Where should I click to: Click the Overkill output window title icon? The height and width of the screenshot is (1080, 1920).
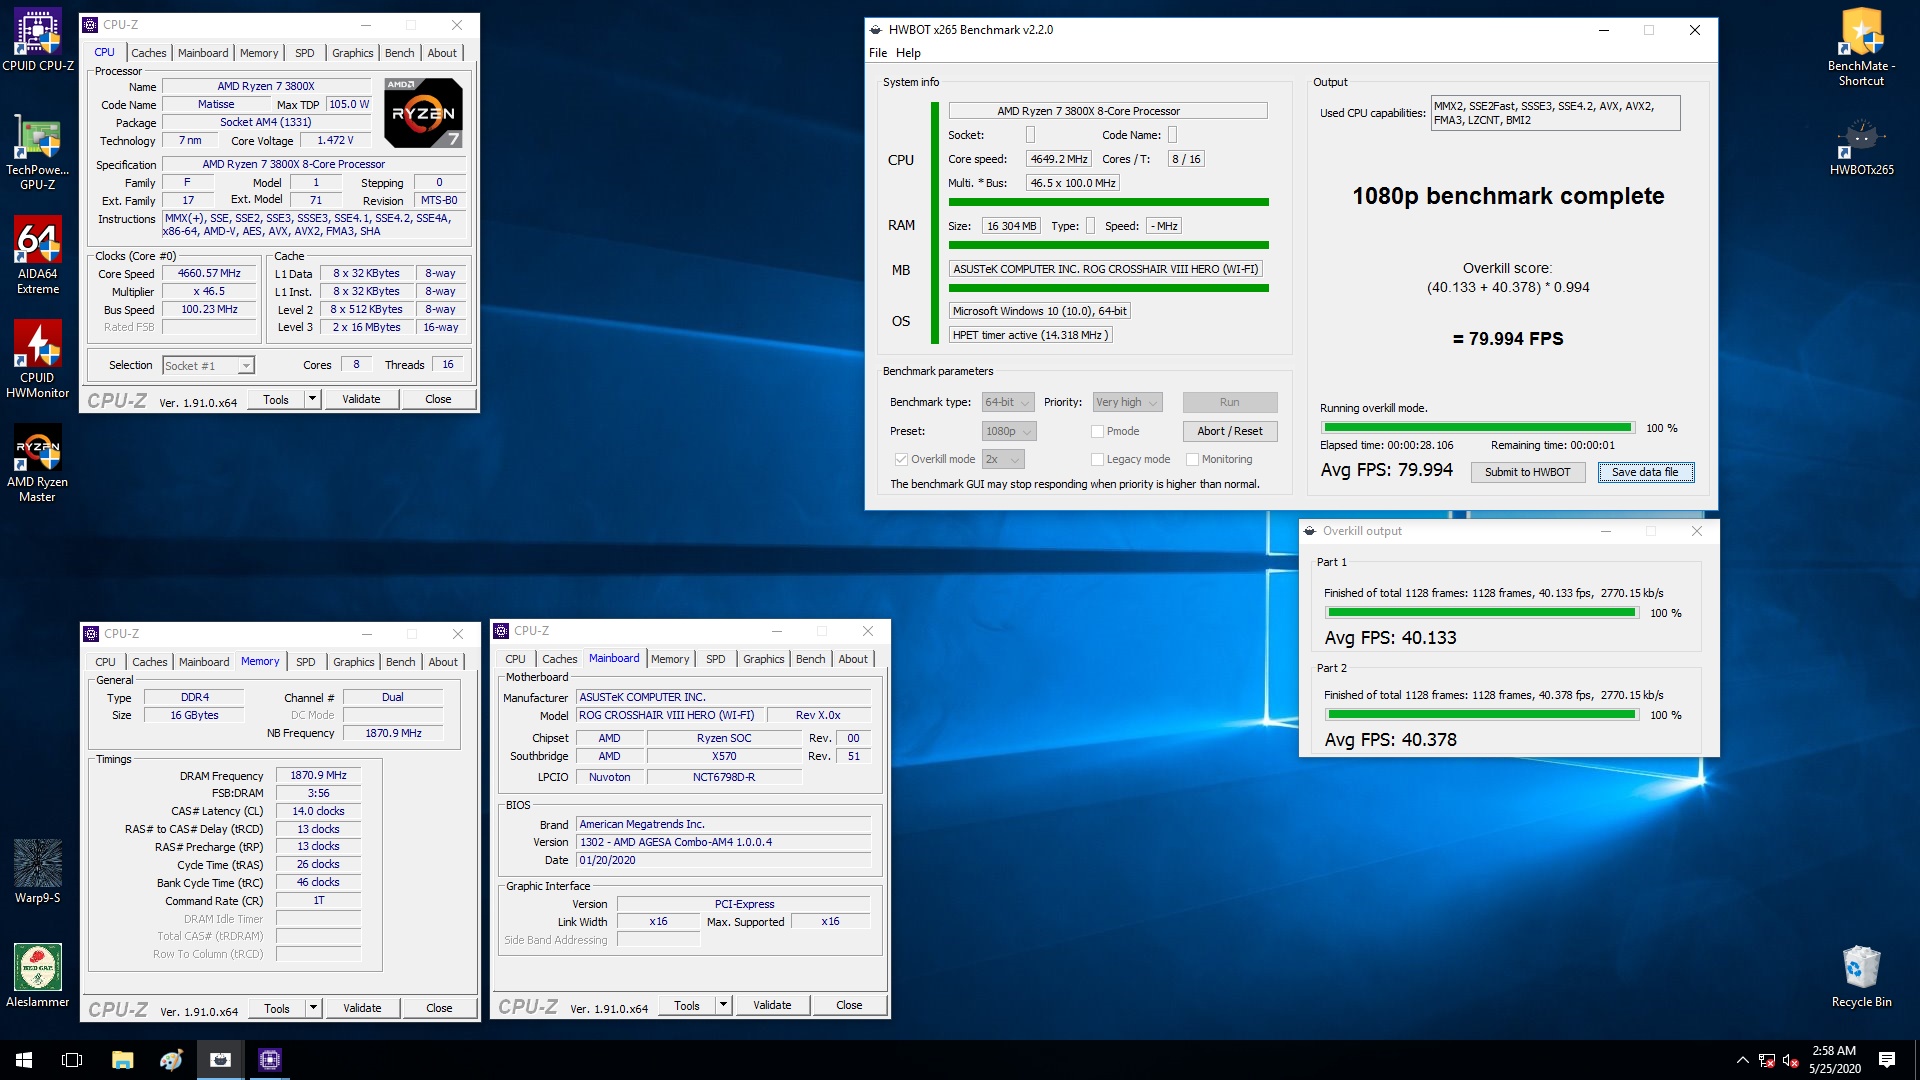[1310, 531]
